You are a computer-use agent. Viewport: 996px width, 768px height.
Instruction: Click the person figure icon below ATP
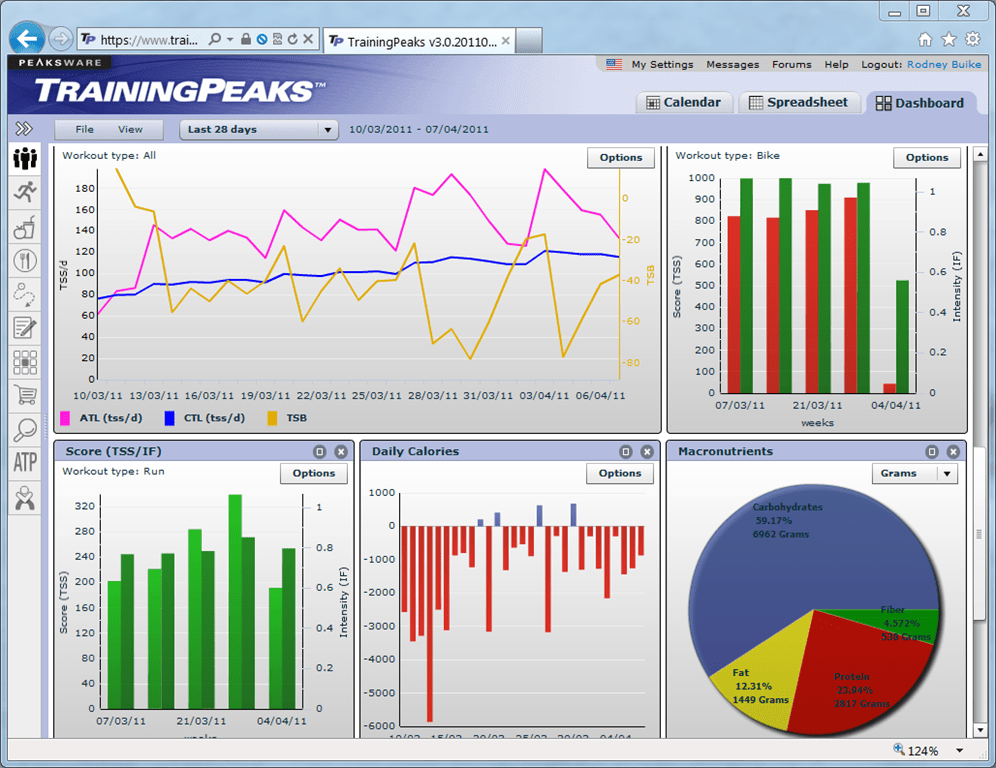[25, 499]
